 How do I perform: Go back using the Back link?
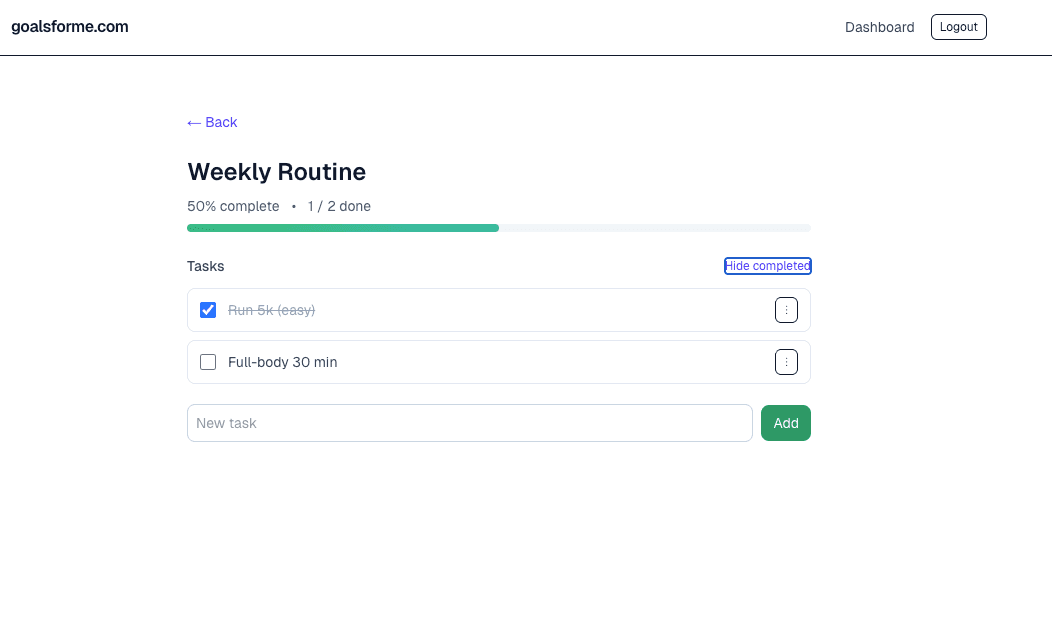212,122
